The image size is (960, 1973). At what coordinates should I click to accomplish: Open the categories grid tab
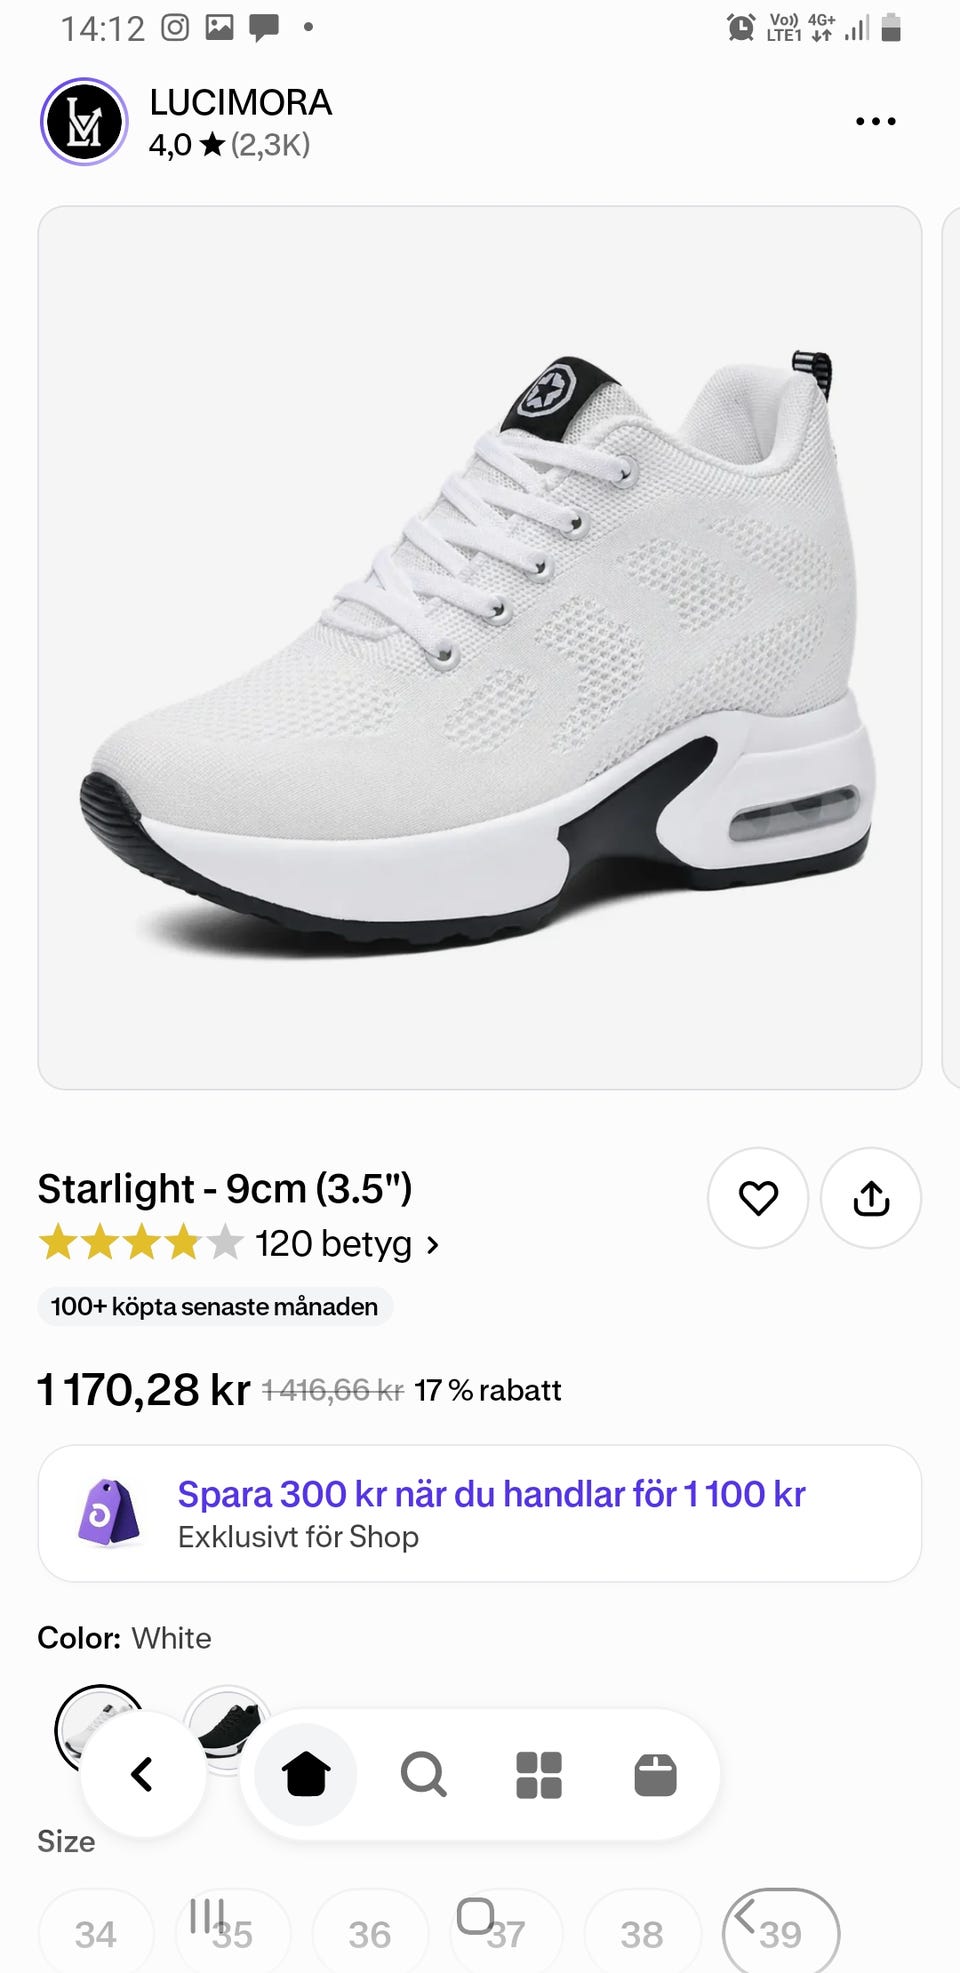(x=539, y=1775)
